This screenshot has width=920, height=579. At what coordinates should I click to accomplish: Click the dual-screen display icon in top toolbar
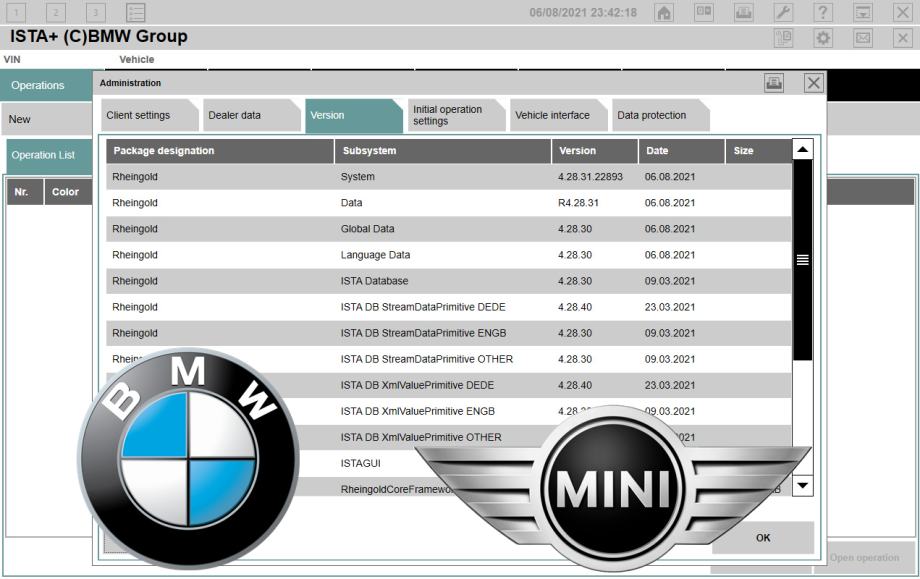pos(703,12)
